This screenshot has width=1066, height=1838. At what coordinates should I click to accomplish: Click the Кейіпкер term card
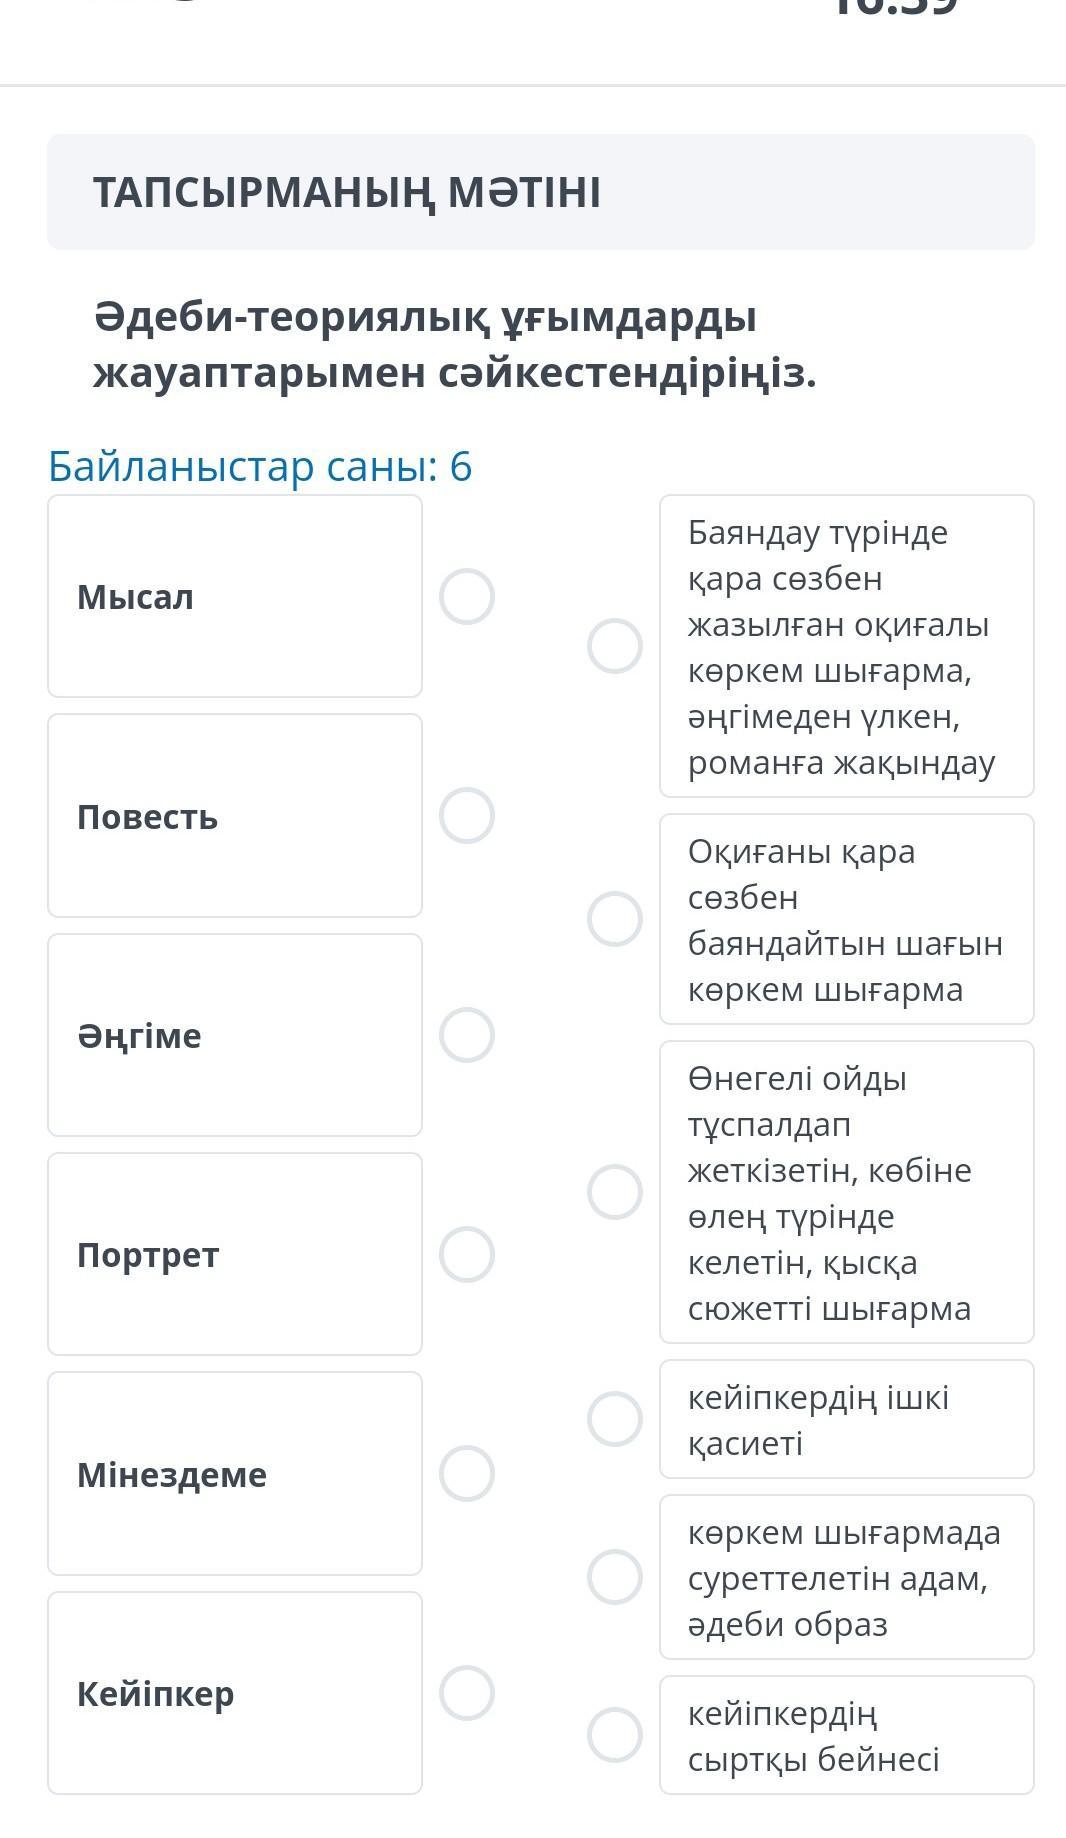click(x=235, y=1693)
